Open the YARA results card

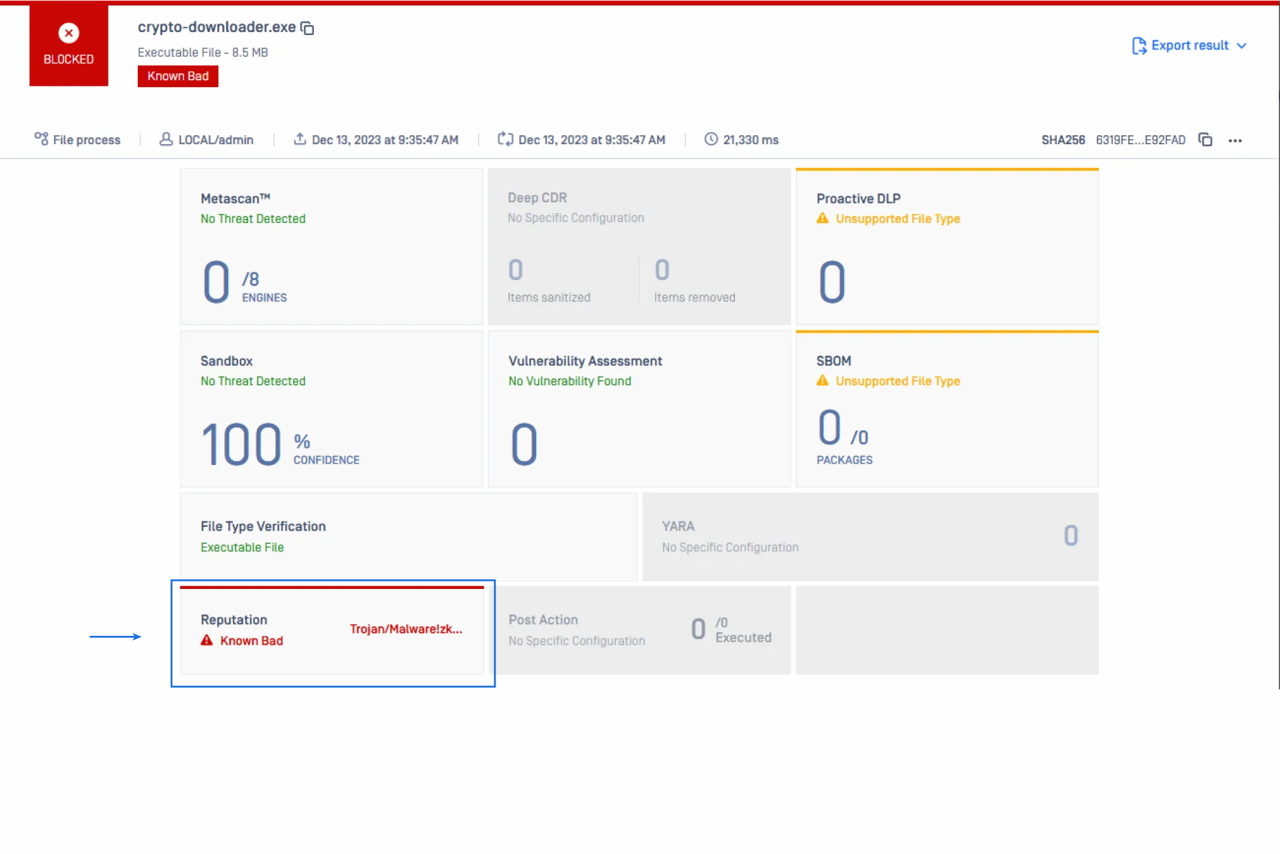870,537
